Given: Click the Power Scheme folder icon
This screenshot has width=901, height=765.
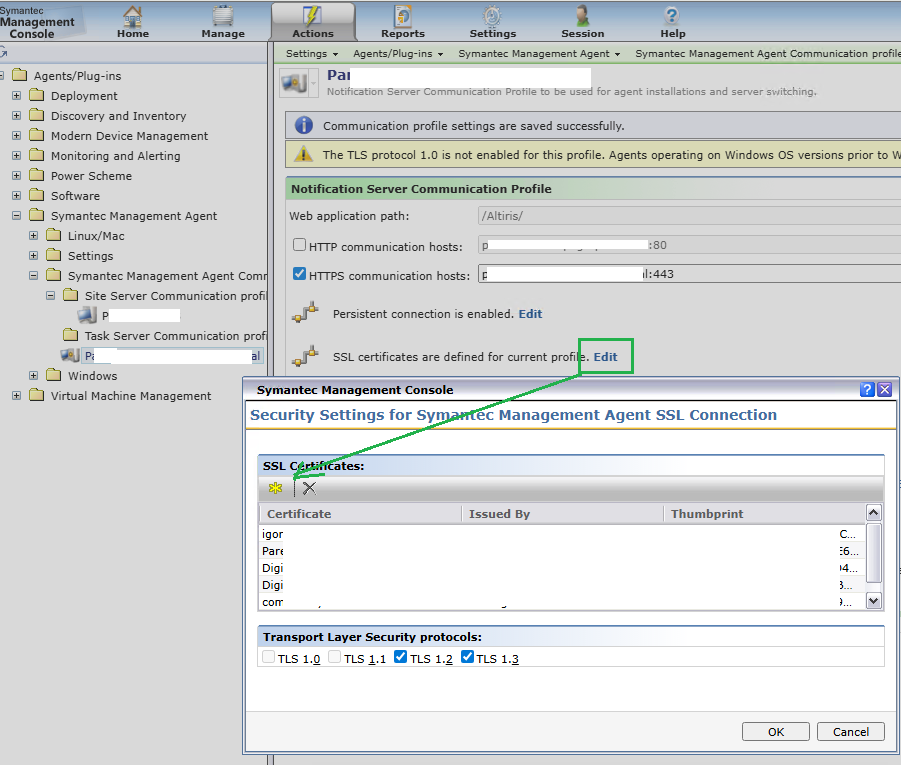Looking at the screenshot, I should (x=37, y=175).
